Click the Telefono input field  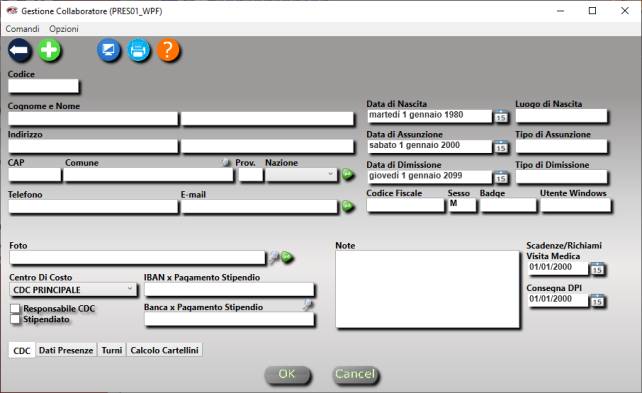point(93,206)
